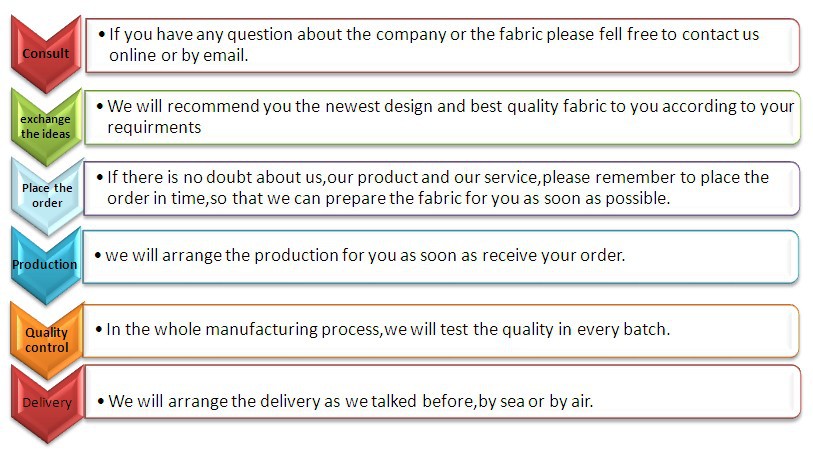This screenshot has height=449, width=813.
Task: Select the green exchange the ideas chevron
Action: point(46,127)
